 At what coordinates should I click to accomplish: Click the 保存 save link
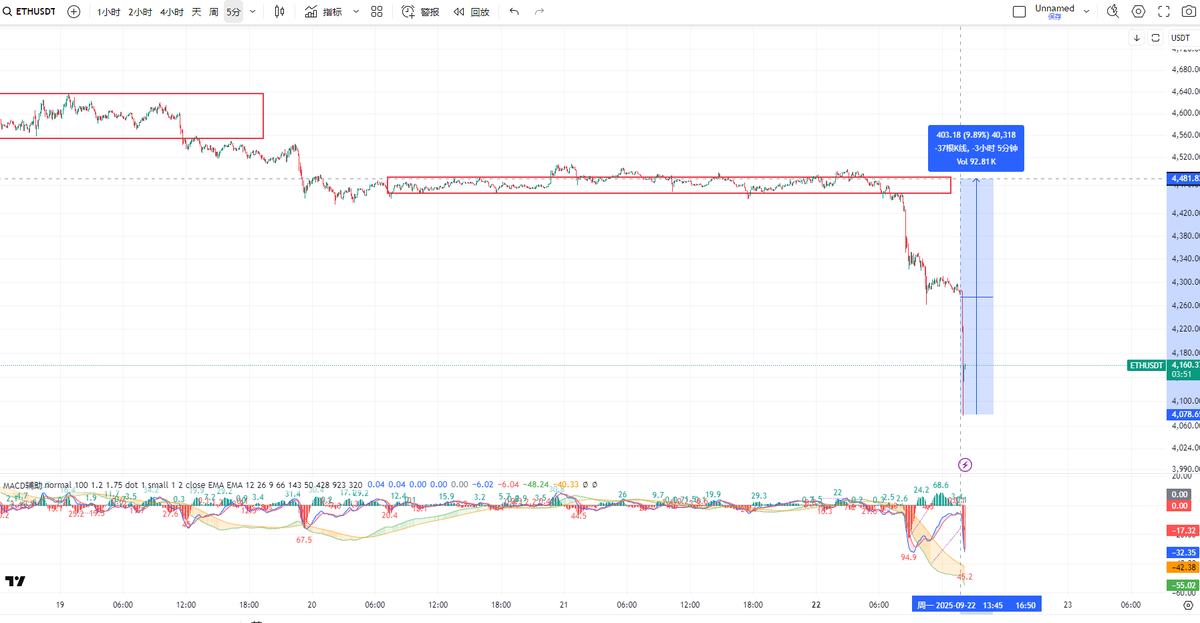pyautogui.click(x=1054, y=18)
